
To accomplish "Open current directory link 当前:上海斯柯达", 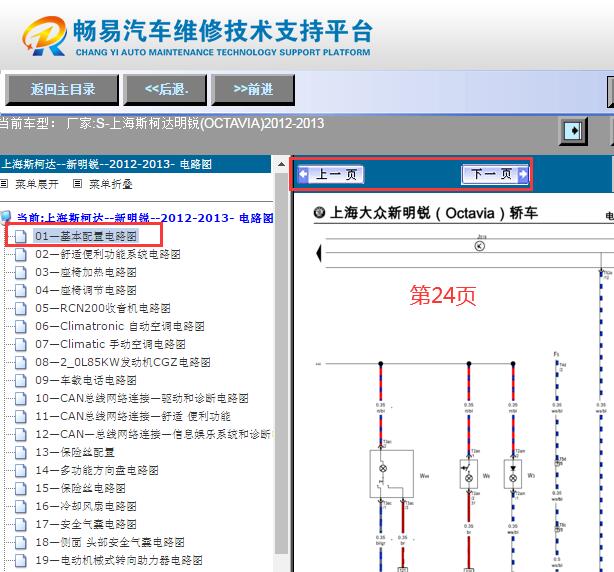I will click(145, 218).
